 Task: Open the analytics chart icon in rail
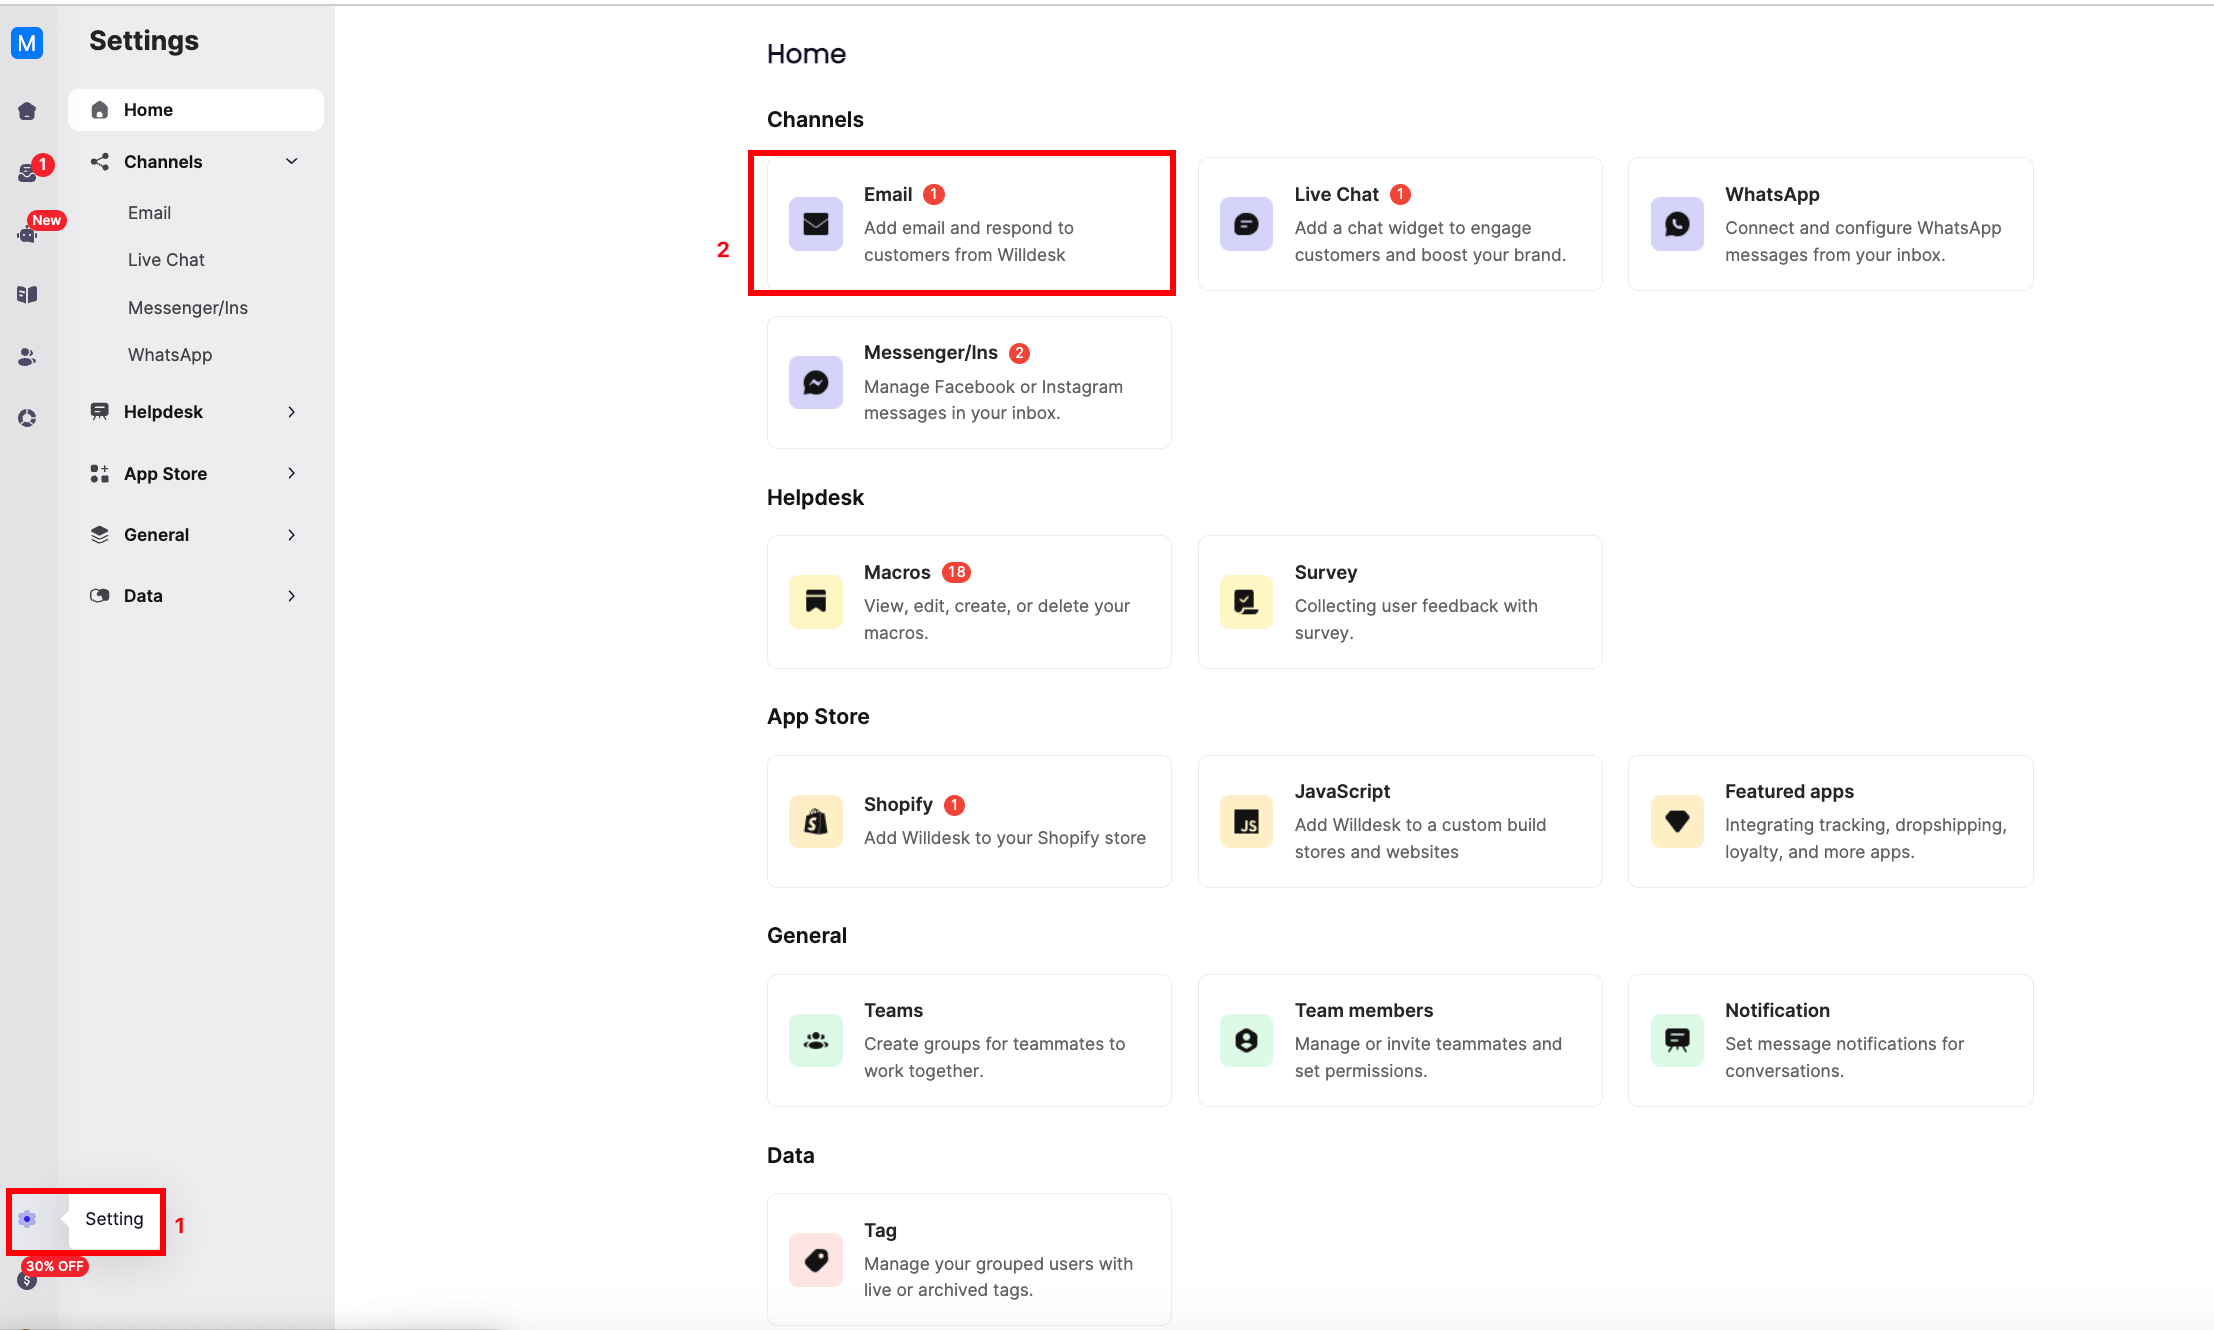pyautogui.click(x=27, y=418)
